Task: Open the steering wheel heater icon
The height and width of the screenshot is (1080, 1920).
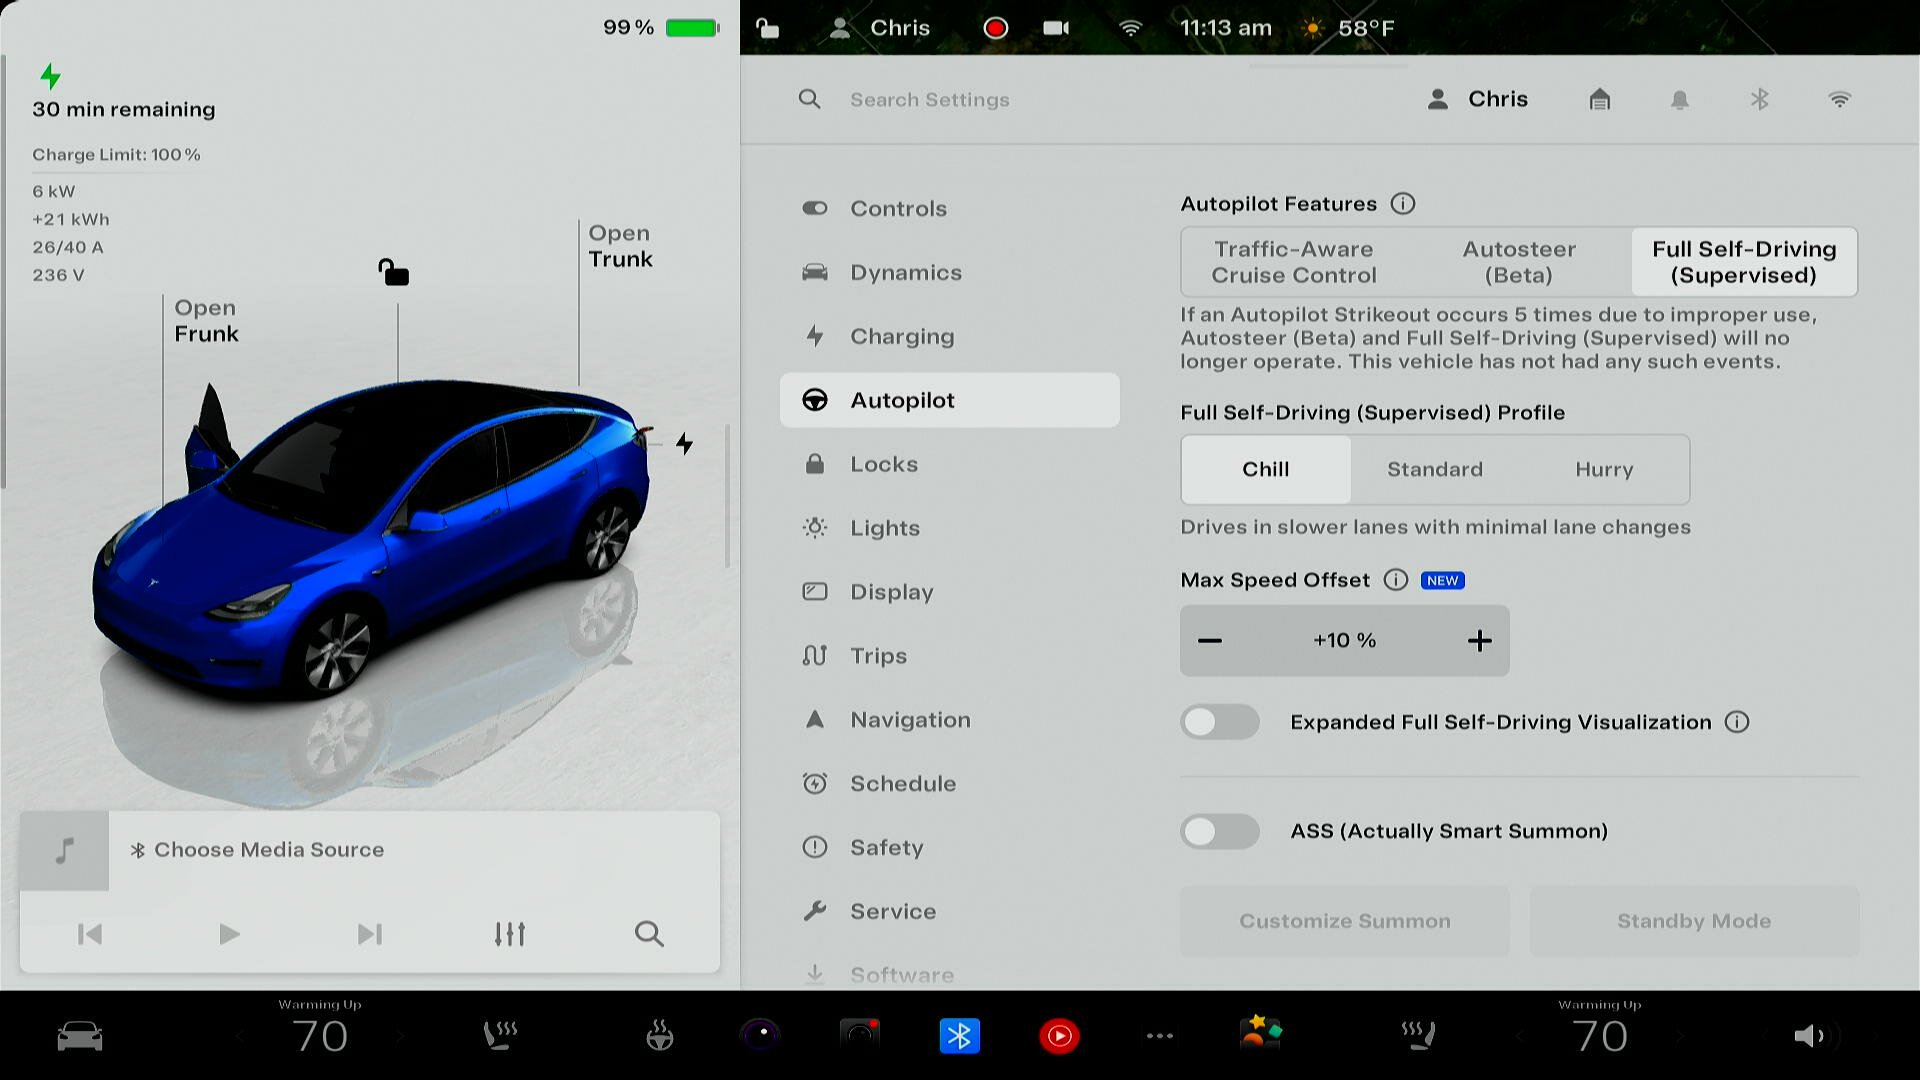Action: [x=659, y=1036]
